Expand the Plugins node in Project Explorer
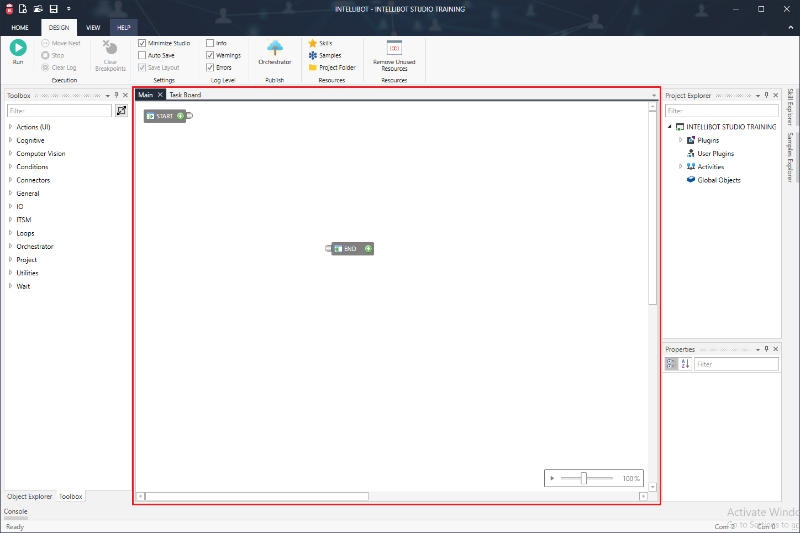Screen dimensions: 800x533 pyautogui.click(x=680, y=140)
